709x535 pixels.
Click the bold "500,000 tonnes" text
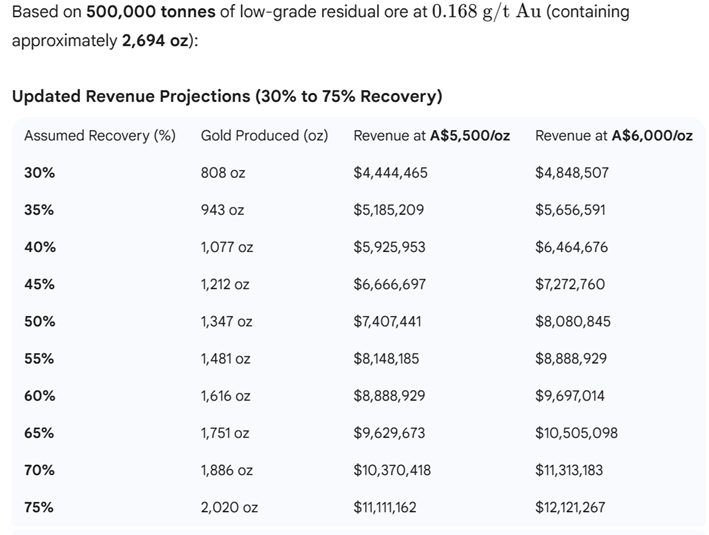tap(148, 13)
